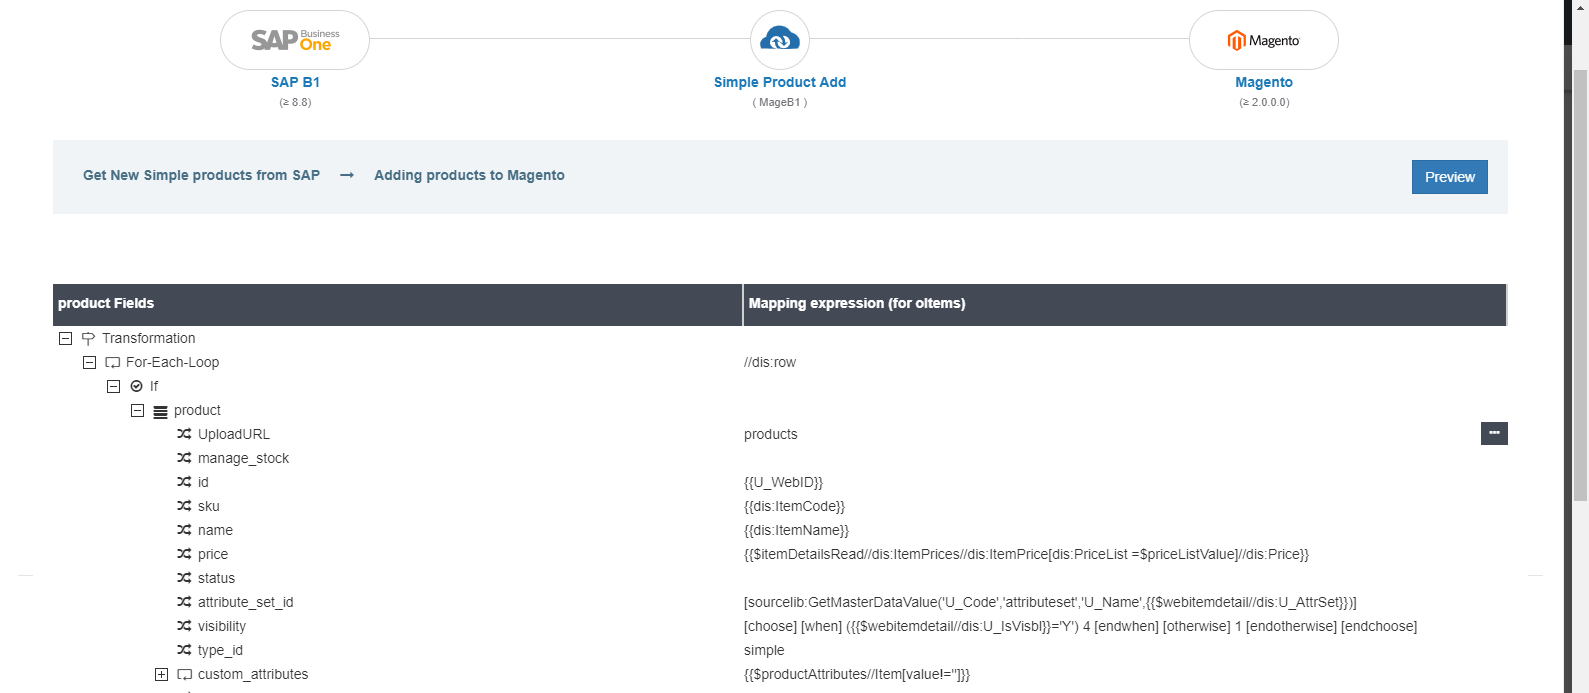The height and width of the screenshot is (693, 1589).
Task: Select the manage_stock field
Action: 243,458
